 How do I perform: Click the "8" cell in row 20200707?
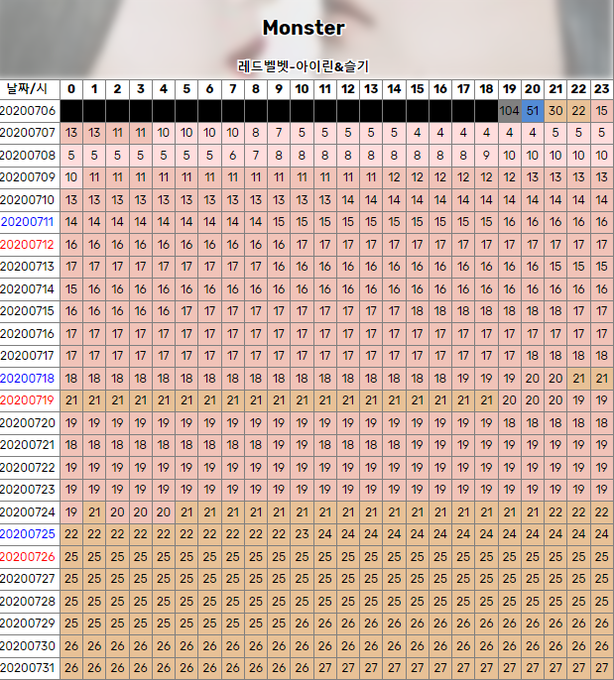tap(256, 133)
